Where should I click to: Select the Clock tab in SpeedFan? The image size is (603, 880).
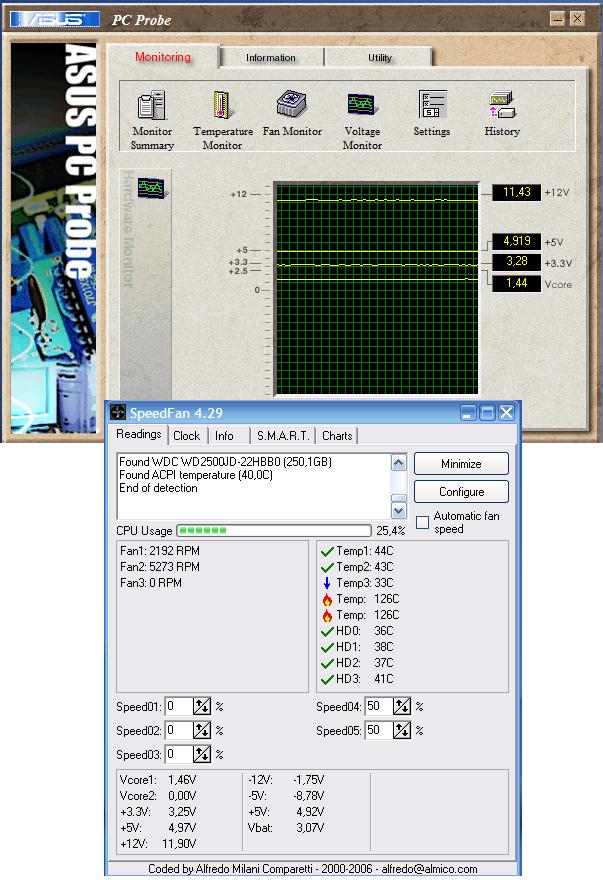point(186,436)
